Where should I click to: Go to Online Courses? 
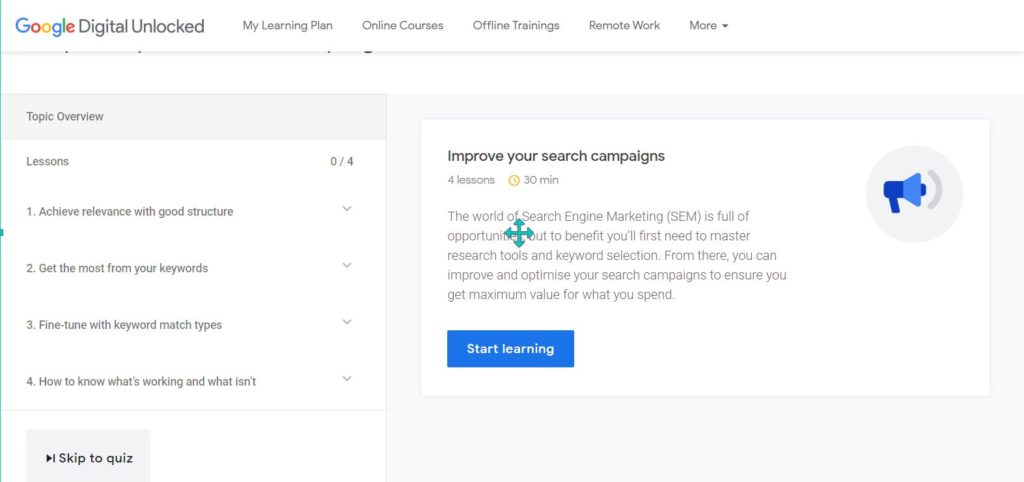coord(402,25)
